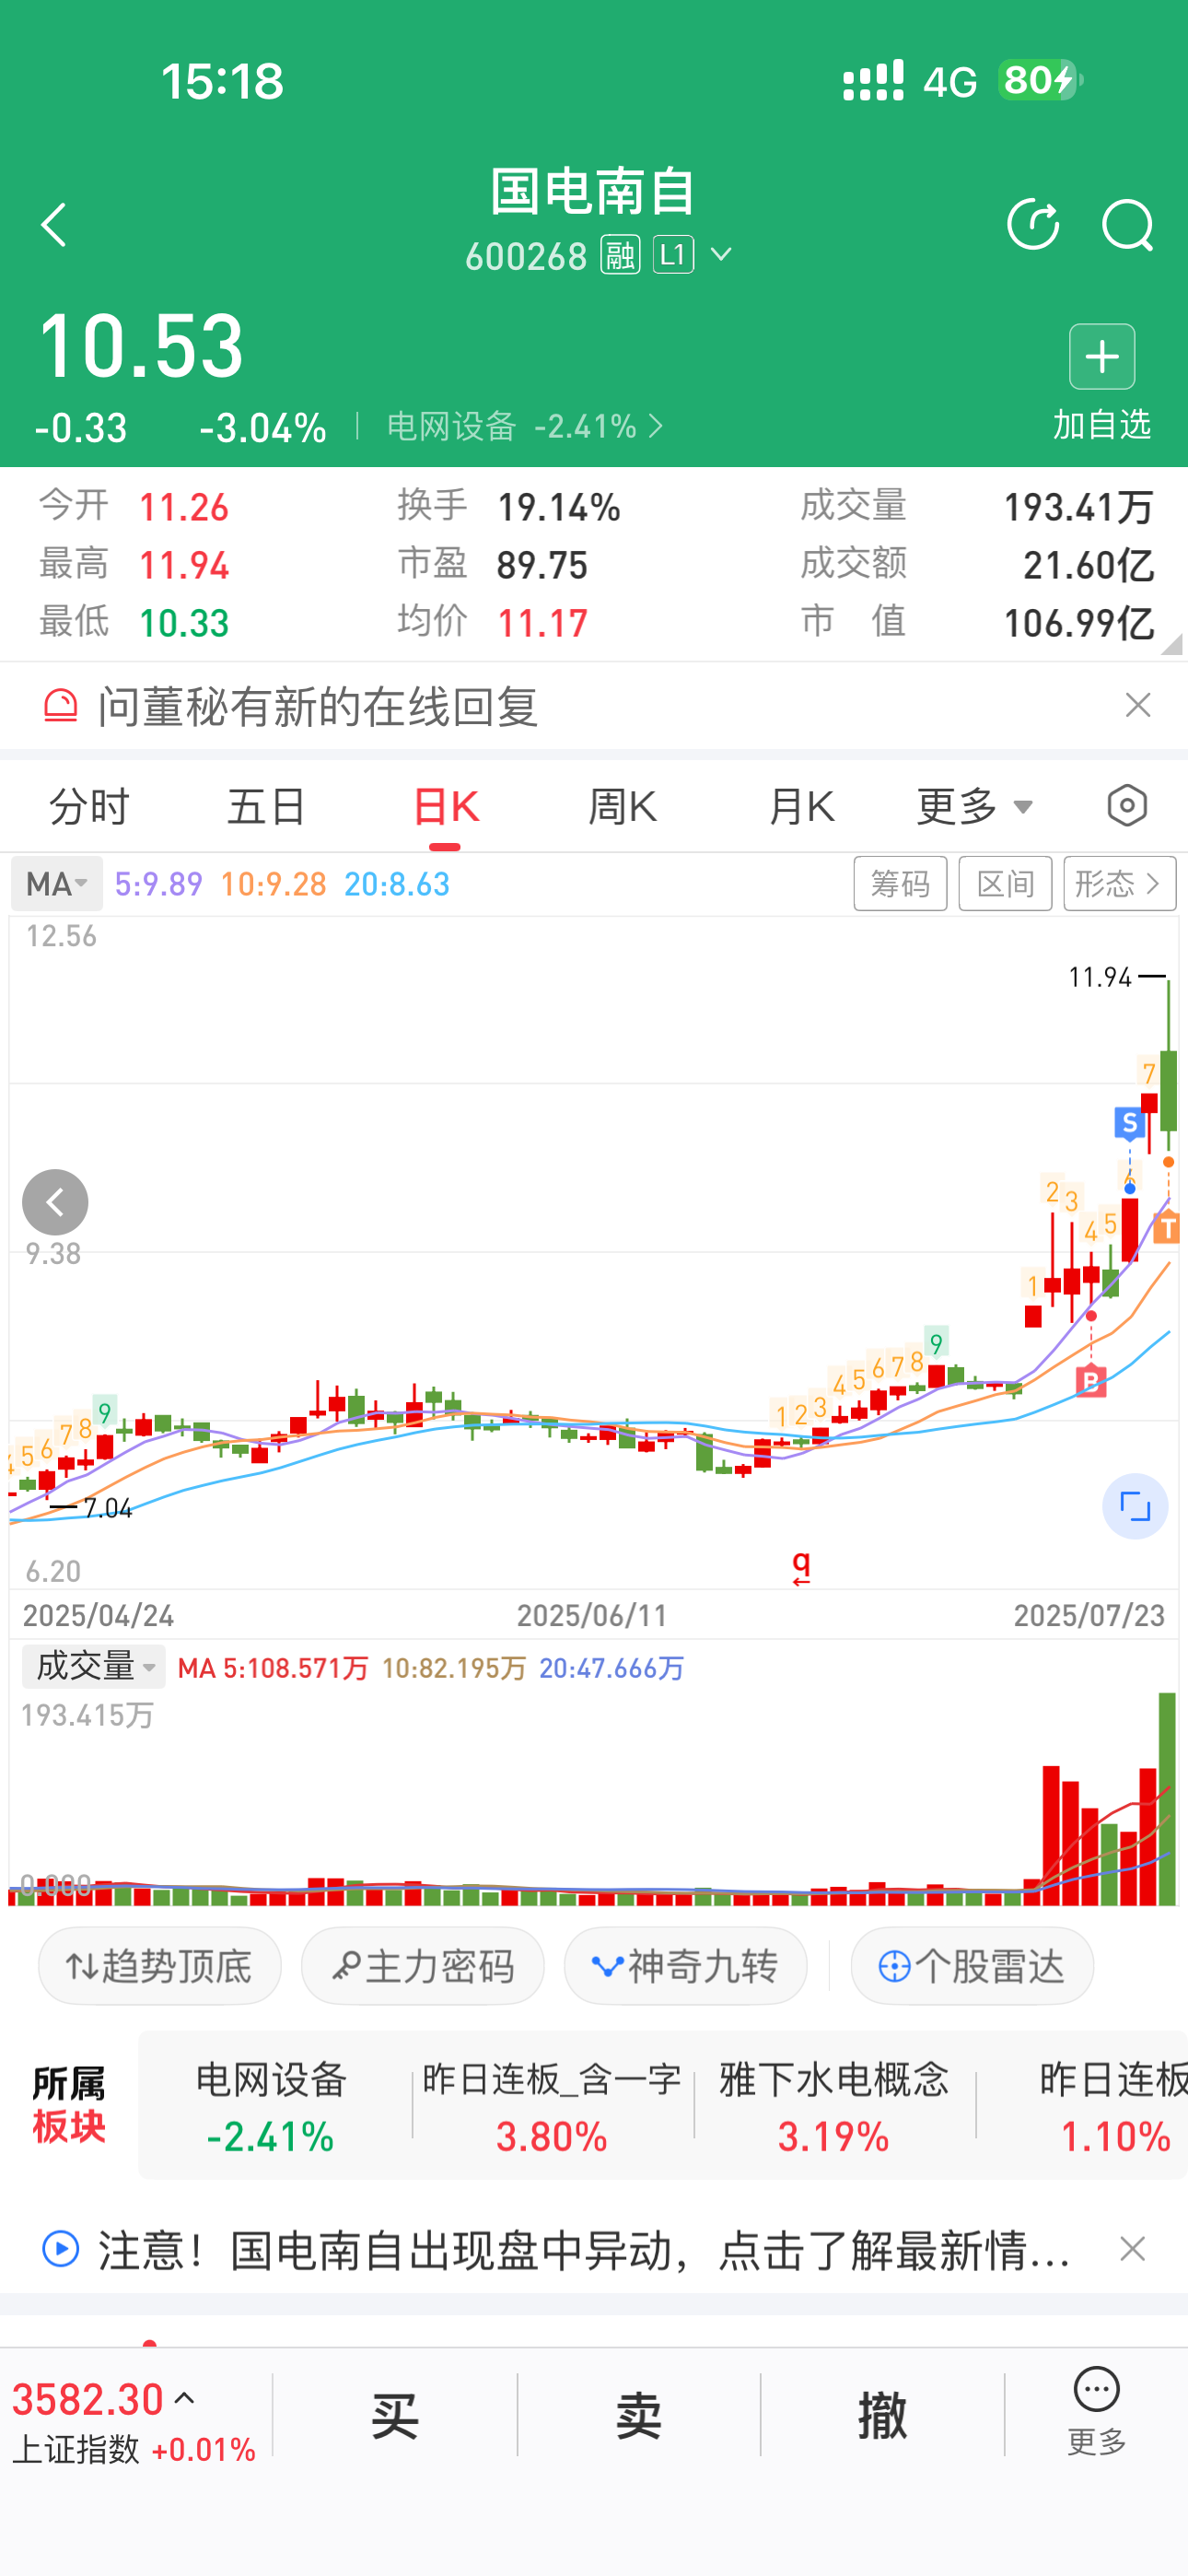Viewport: 1188px width, 2576px height.
Task: Play the 盘中异动 alert video icon
Action: pyautogui.click(x=61, y=2249)
